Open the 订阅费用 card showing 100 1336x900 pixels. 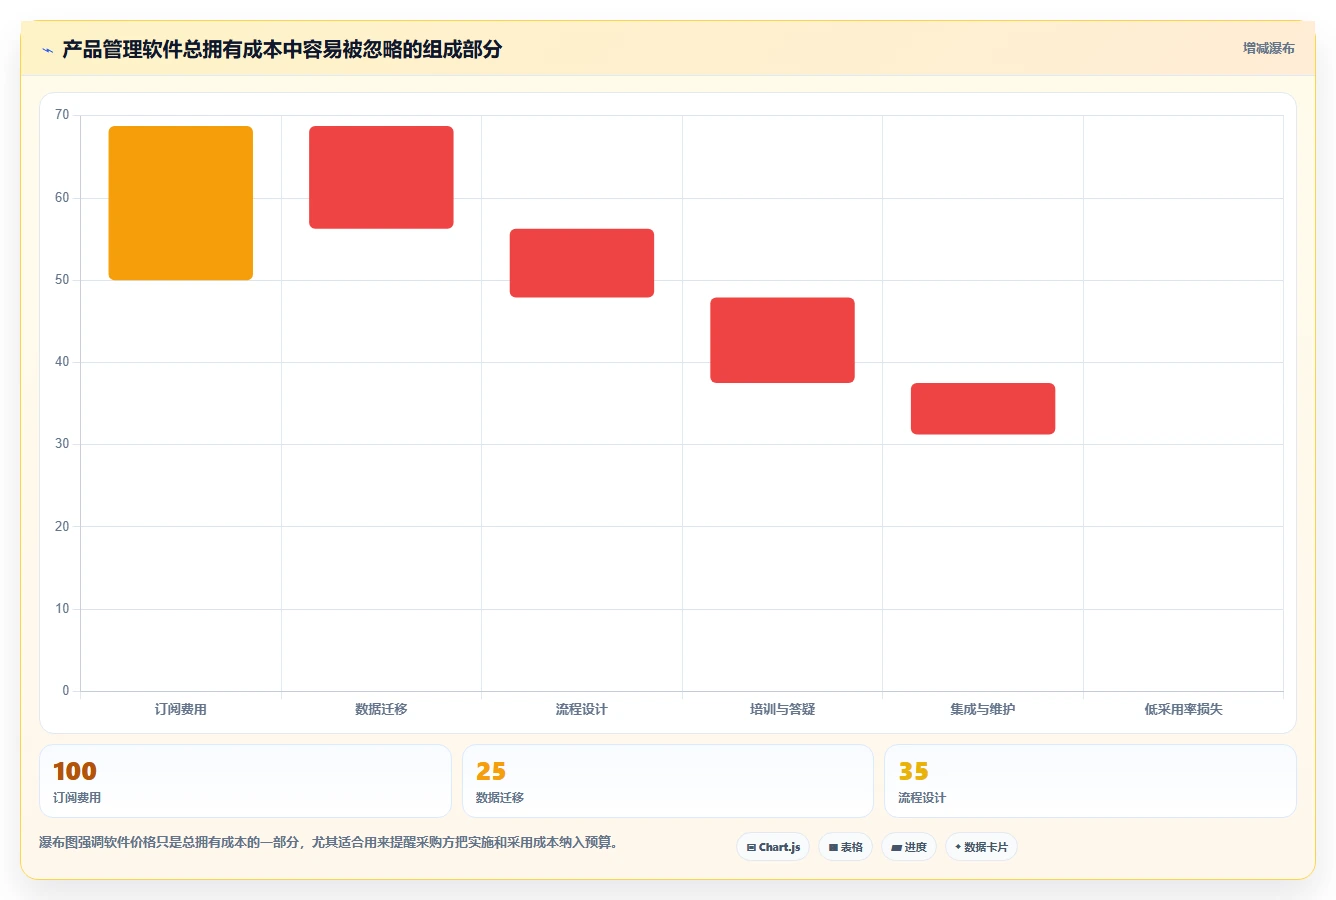click(245, 781)
